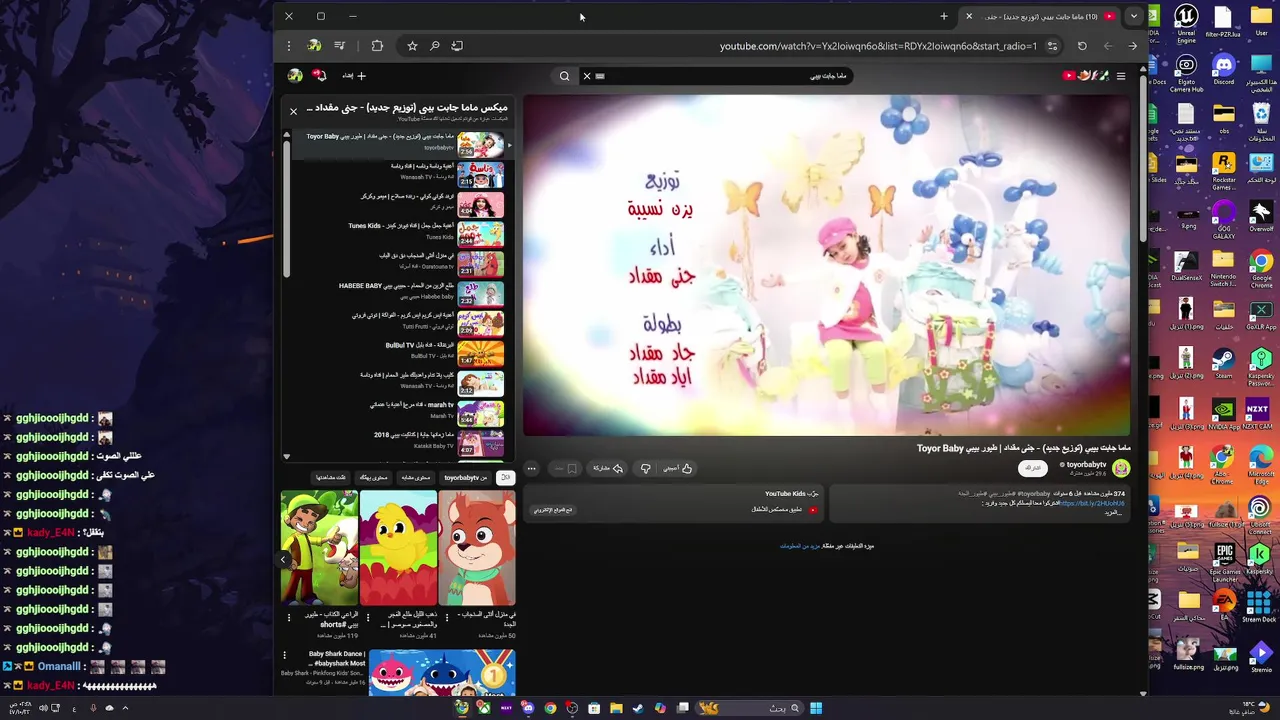Click the zoom magnifier icon in address bar

435,46
